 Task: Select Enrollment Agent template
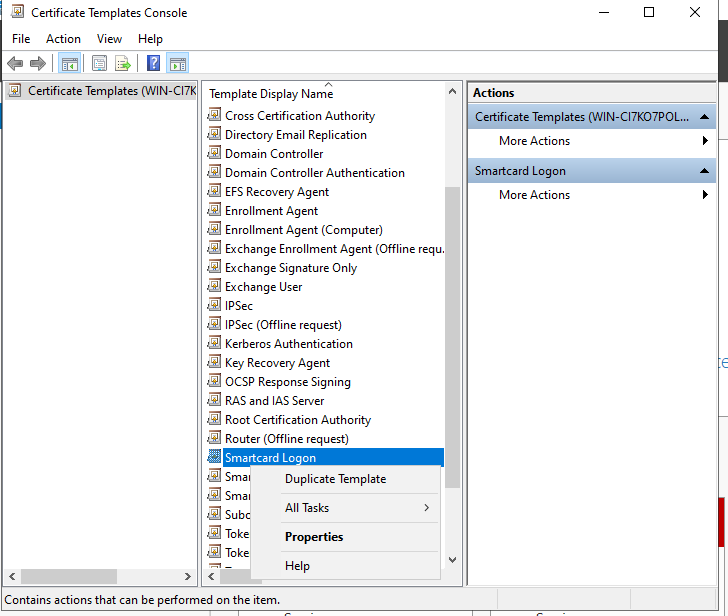(x=271, y=211)
